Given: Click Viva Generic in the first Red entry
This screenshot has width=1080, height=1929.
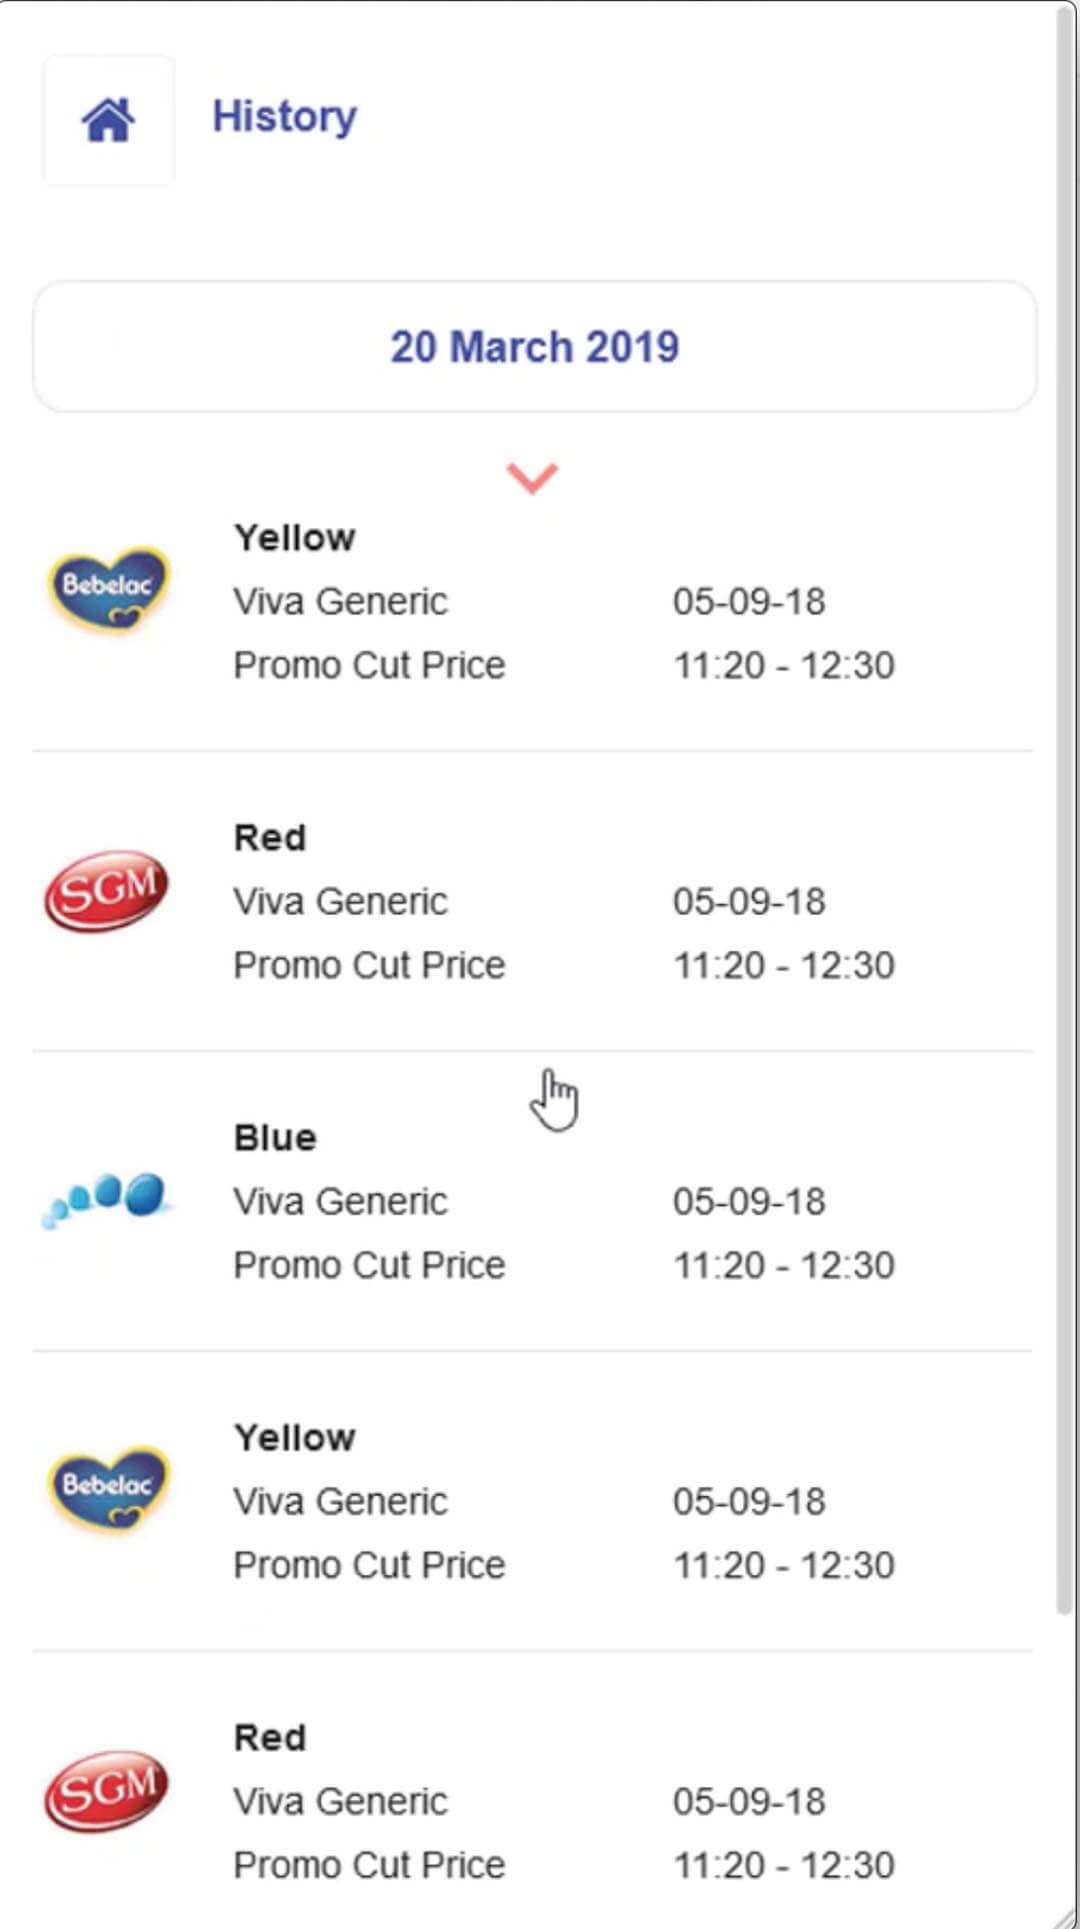Looking at the screenshot, I should pos(340,901).
